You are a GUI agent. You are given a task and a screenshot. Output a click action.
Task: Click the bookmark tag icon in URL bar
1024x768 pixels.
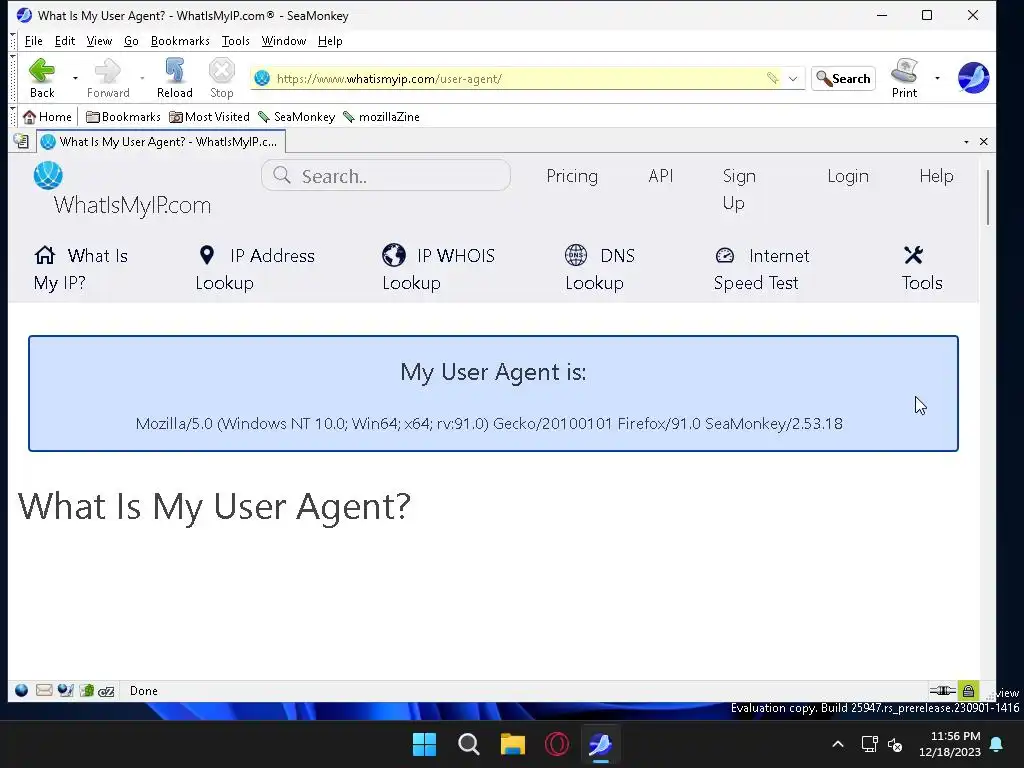pyautogui.click(x=773, y=78)
